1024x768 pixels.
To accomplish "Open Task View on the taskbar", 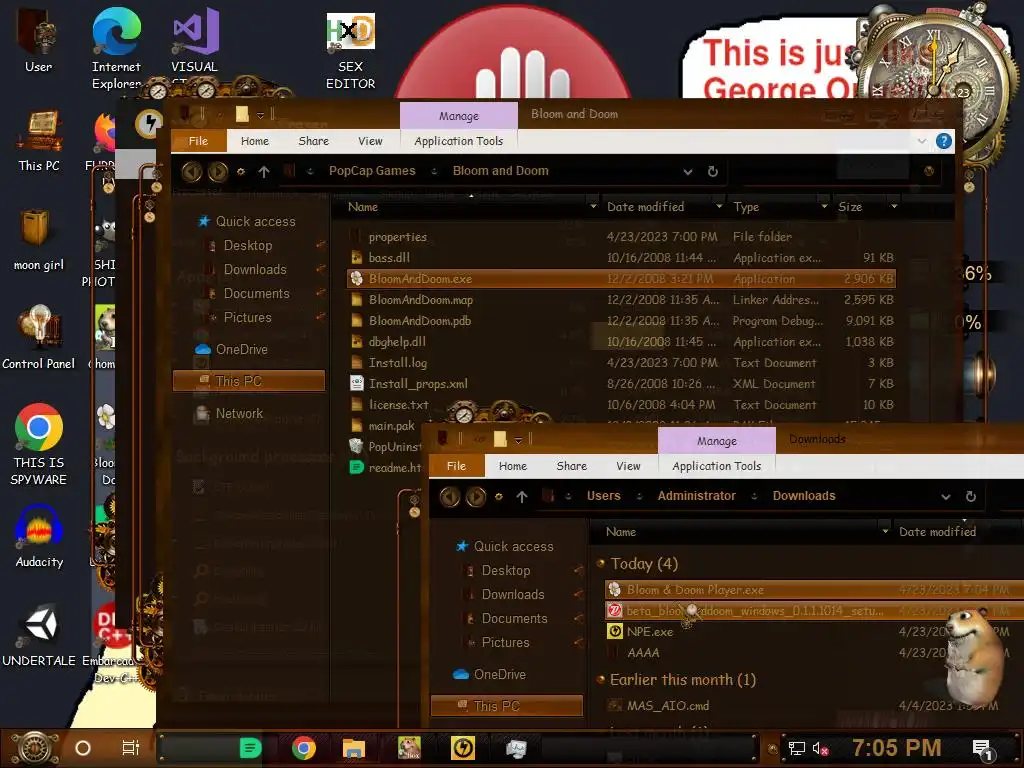I will 131,748.
